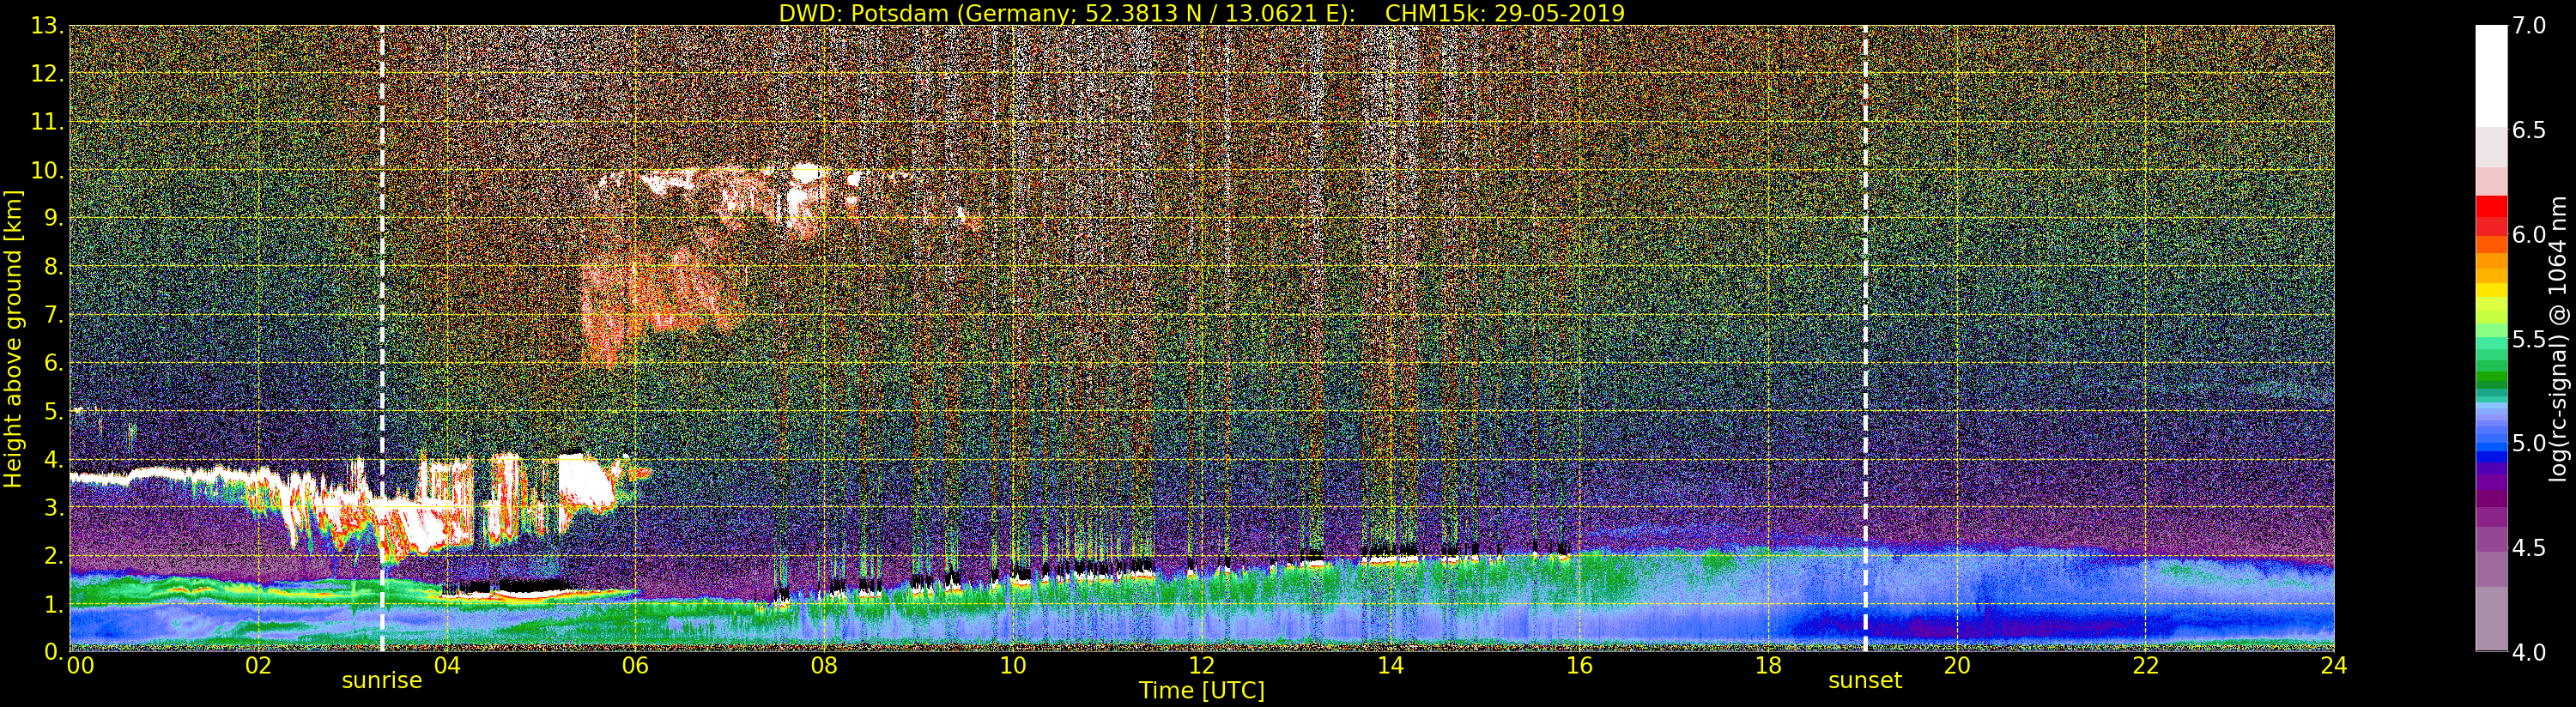Click the y-axis tick label '10.'
Image resolution: width=2576 pixels, height=707 pixels.
(x=47, y=170)
